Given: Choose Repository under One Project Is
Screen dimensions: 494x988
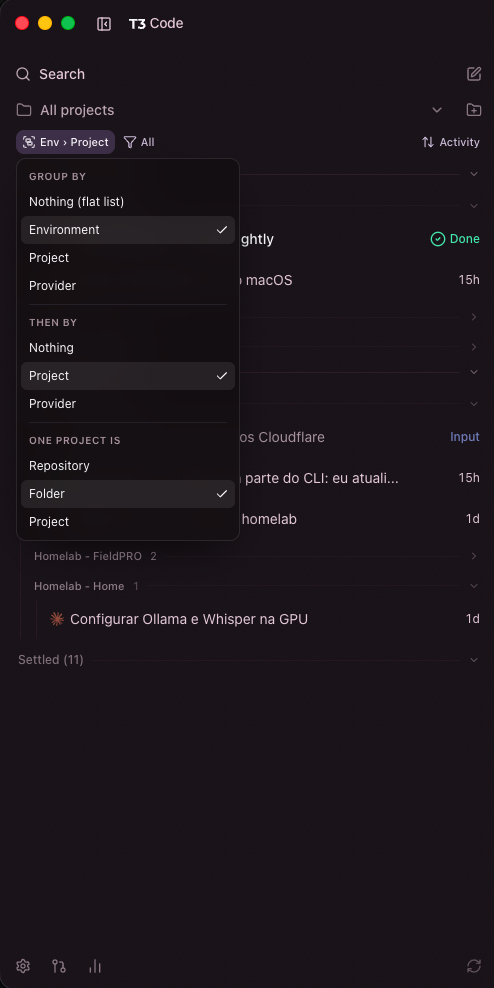Looking at the screenshot, I should point(128,466).
